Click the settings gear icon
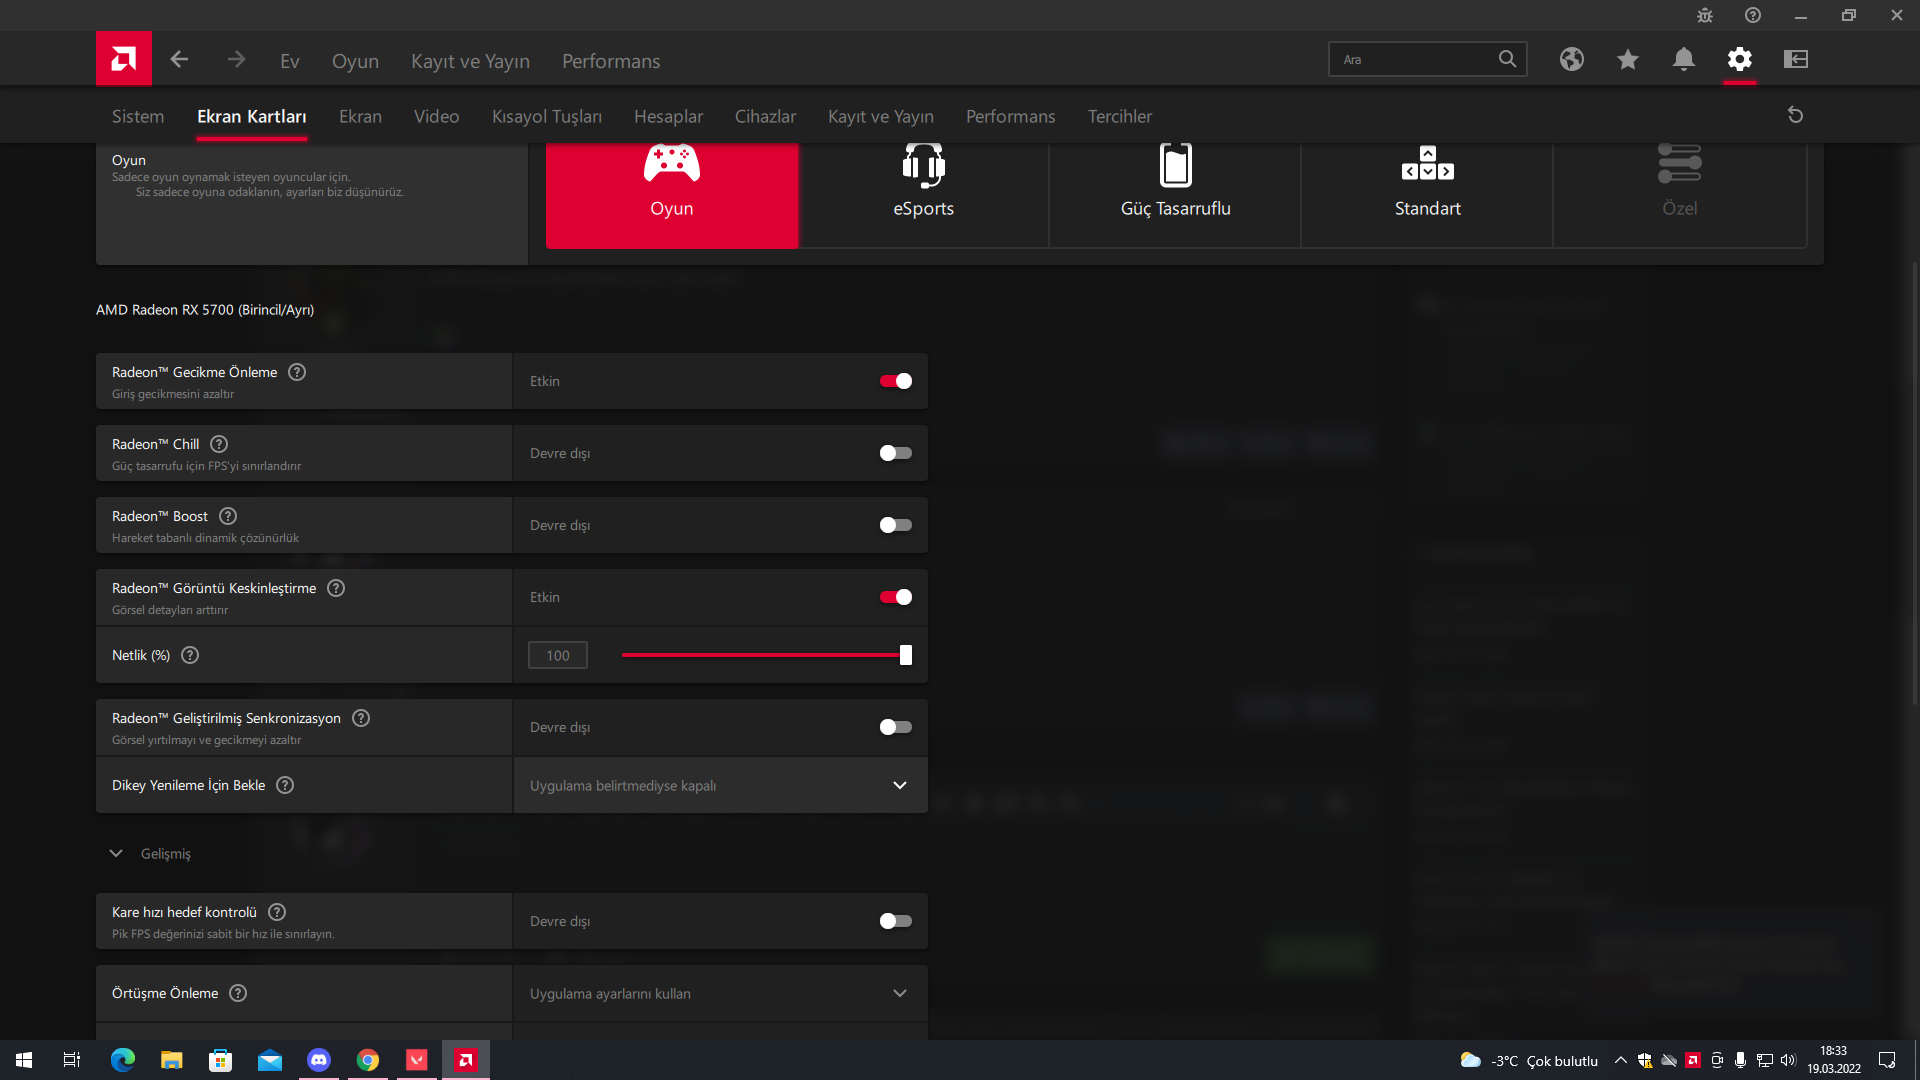The image size is (1920, 1080). pyautogui.click(x=1739, y=59)
